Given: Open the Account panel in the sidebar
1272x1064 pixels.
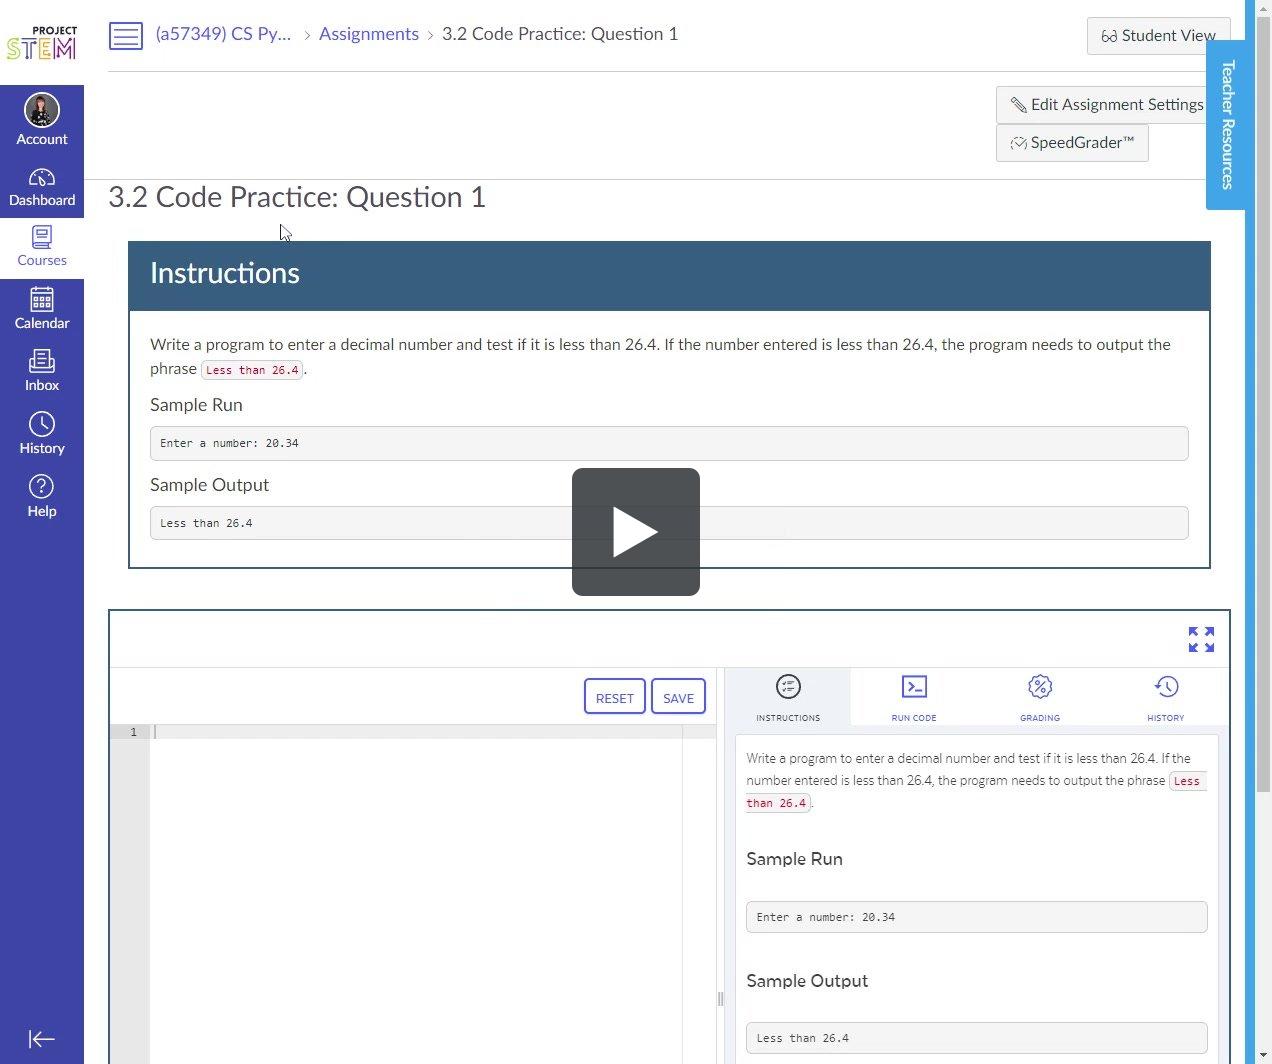Looking at the screenshot, I should click(x=42, y=118).
